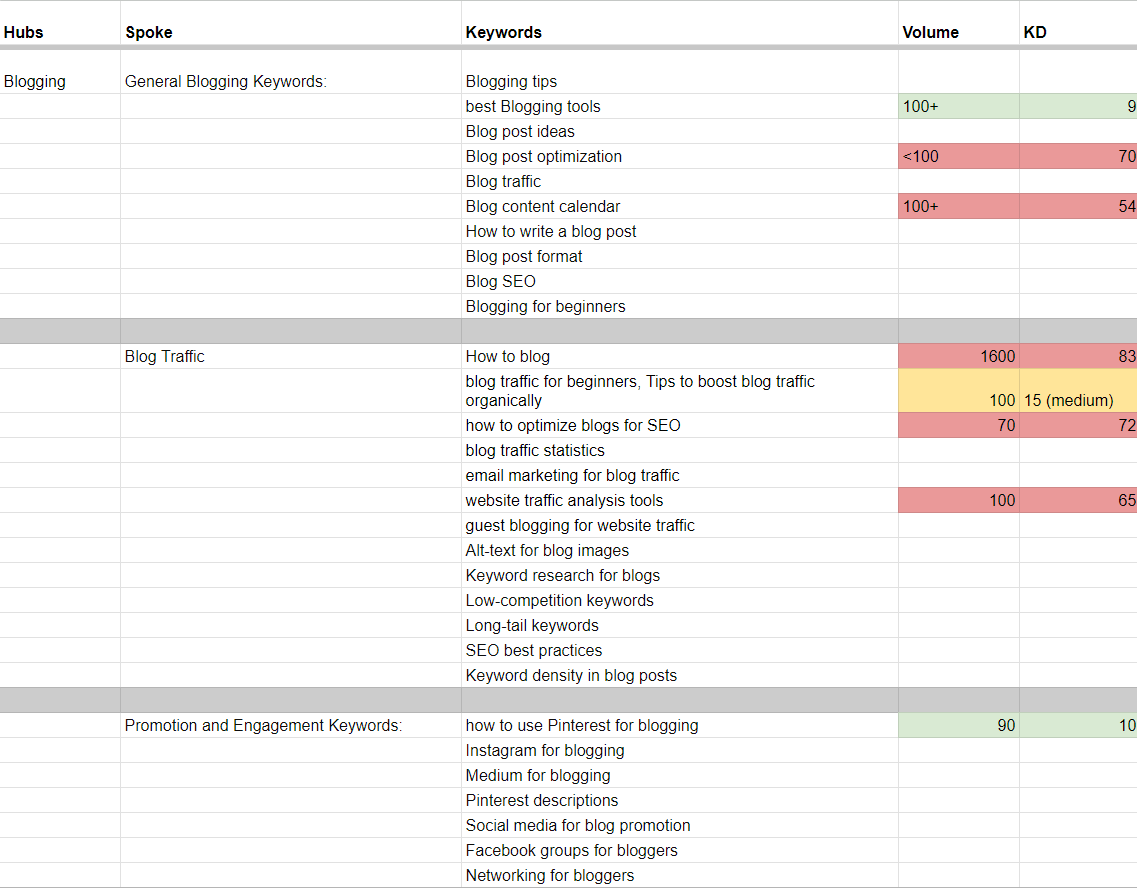Select Networking for bloggers cell
This screenshot has width=1137, height=888.
pyautogui.click(x=679, y=876)
